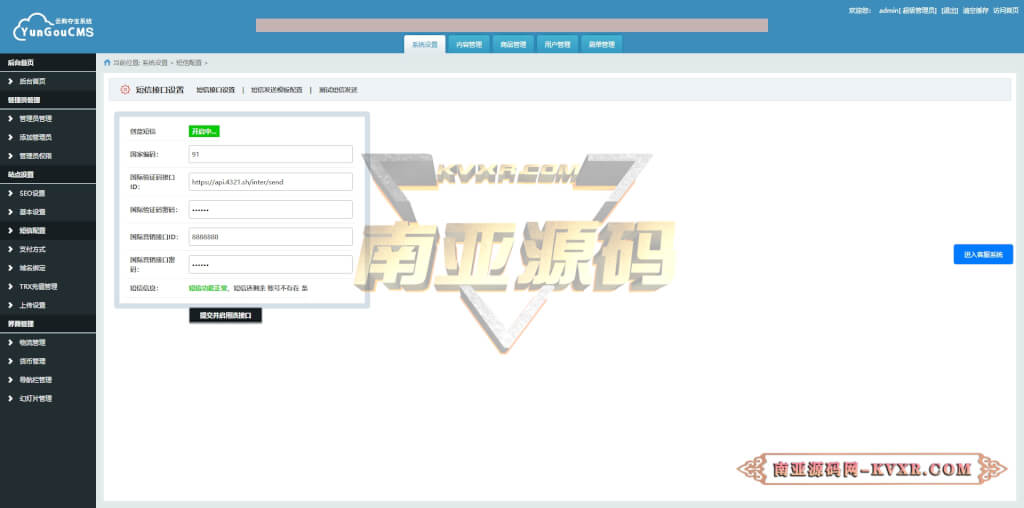Screen dimensions: 1024x508
Task: Click the YunGouCMS cloud logo
Action: (54, 27)
